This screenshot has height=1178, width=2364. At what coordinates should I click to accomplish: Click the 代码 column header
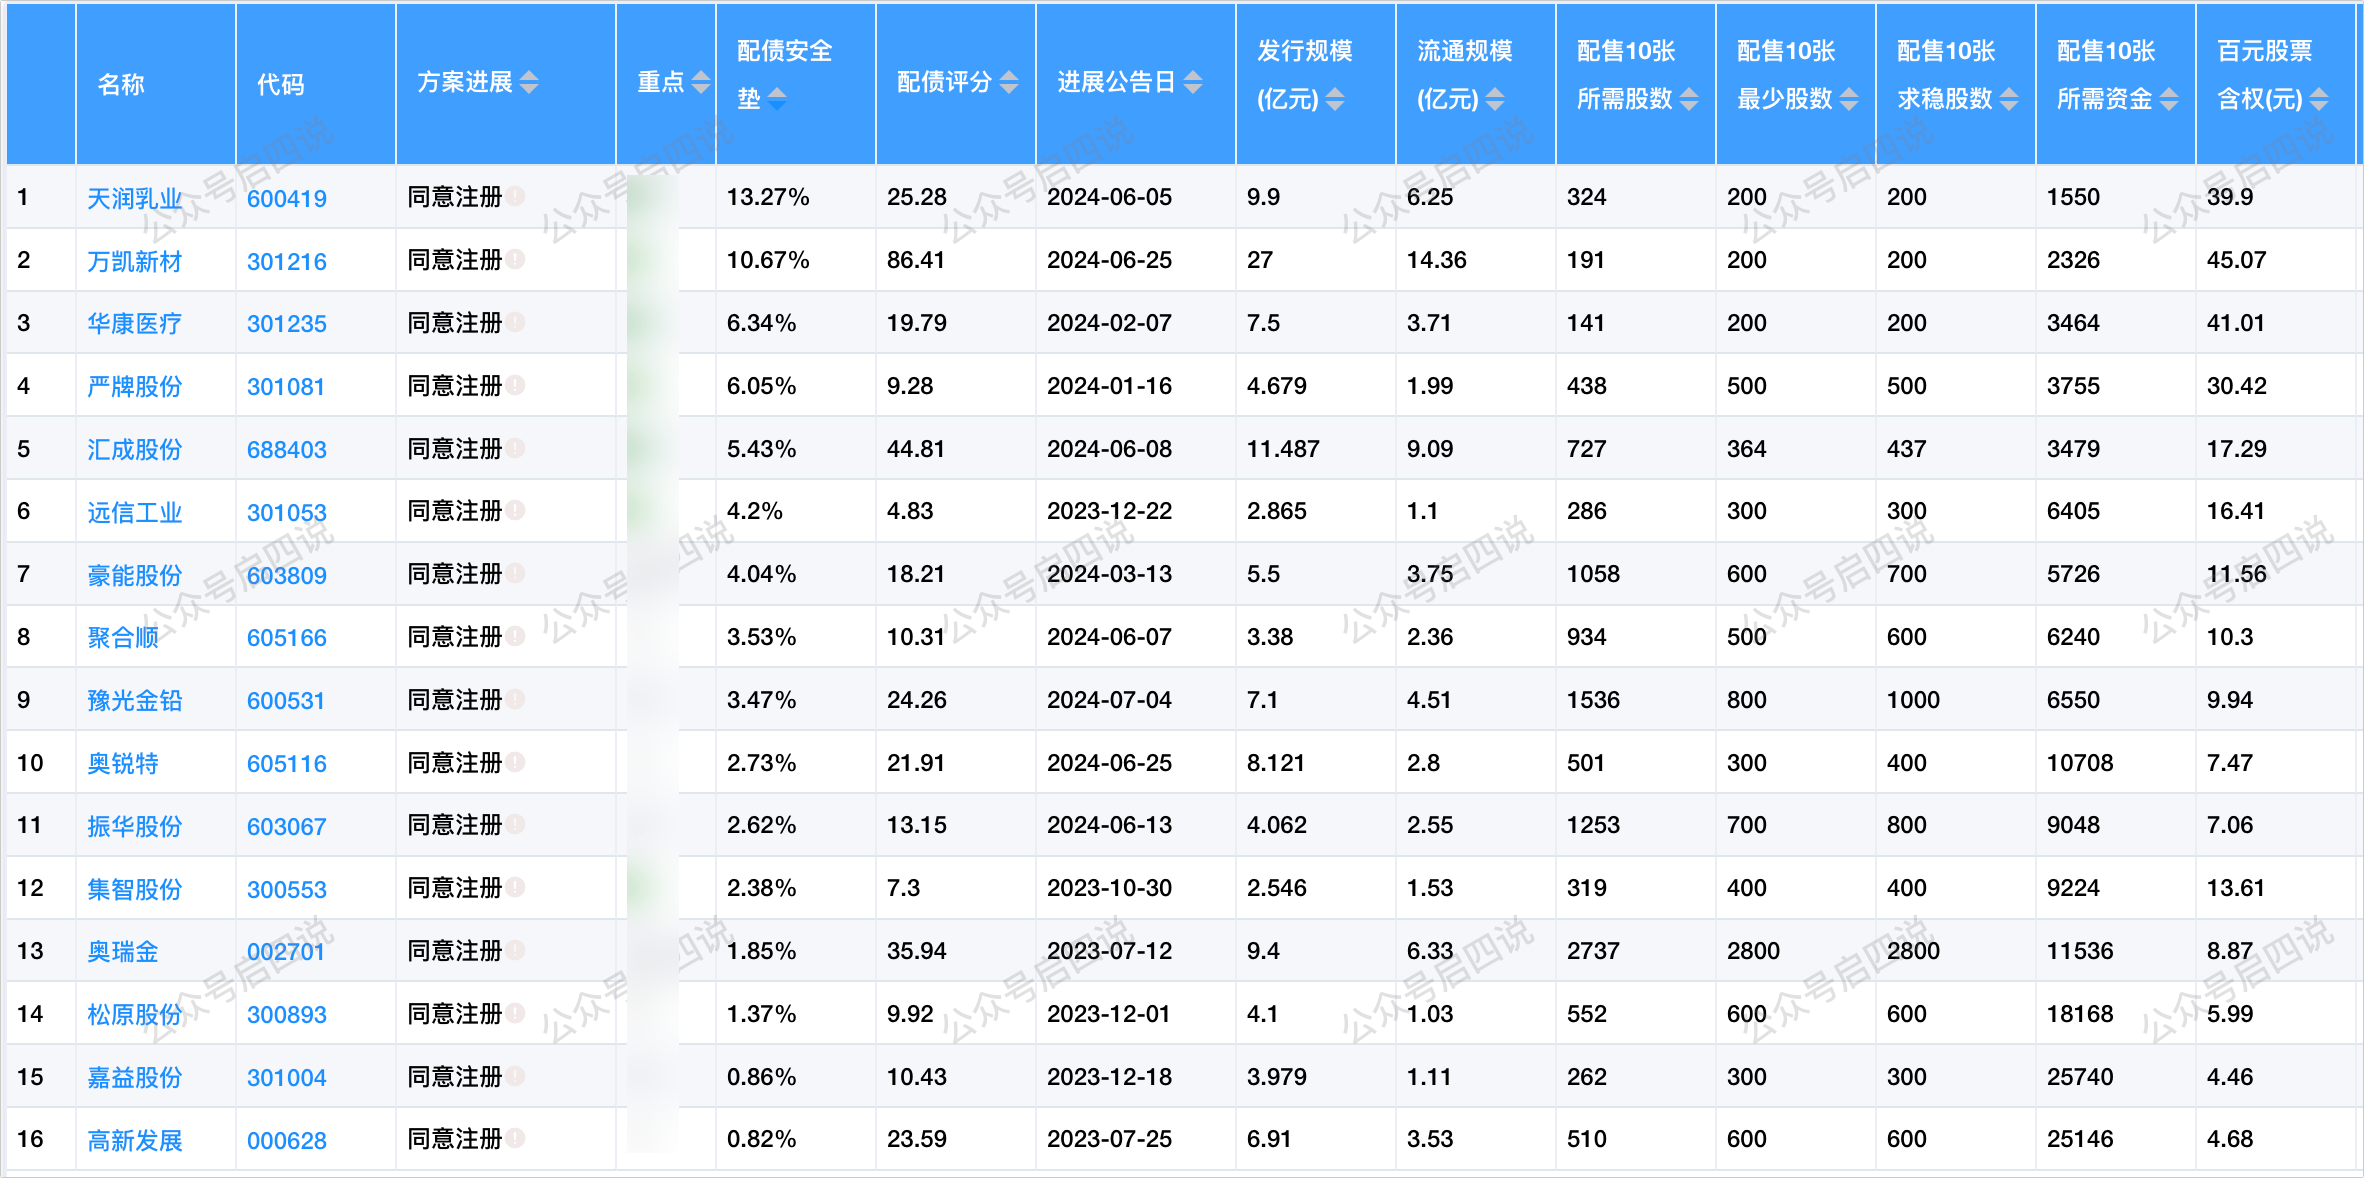[x=280, y=84]
